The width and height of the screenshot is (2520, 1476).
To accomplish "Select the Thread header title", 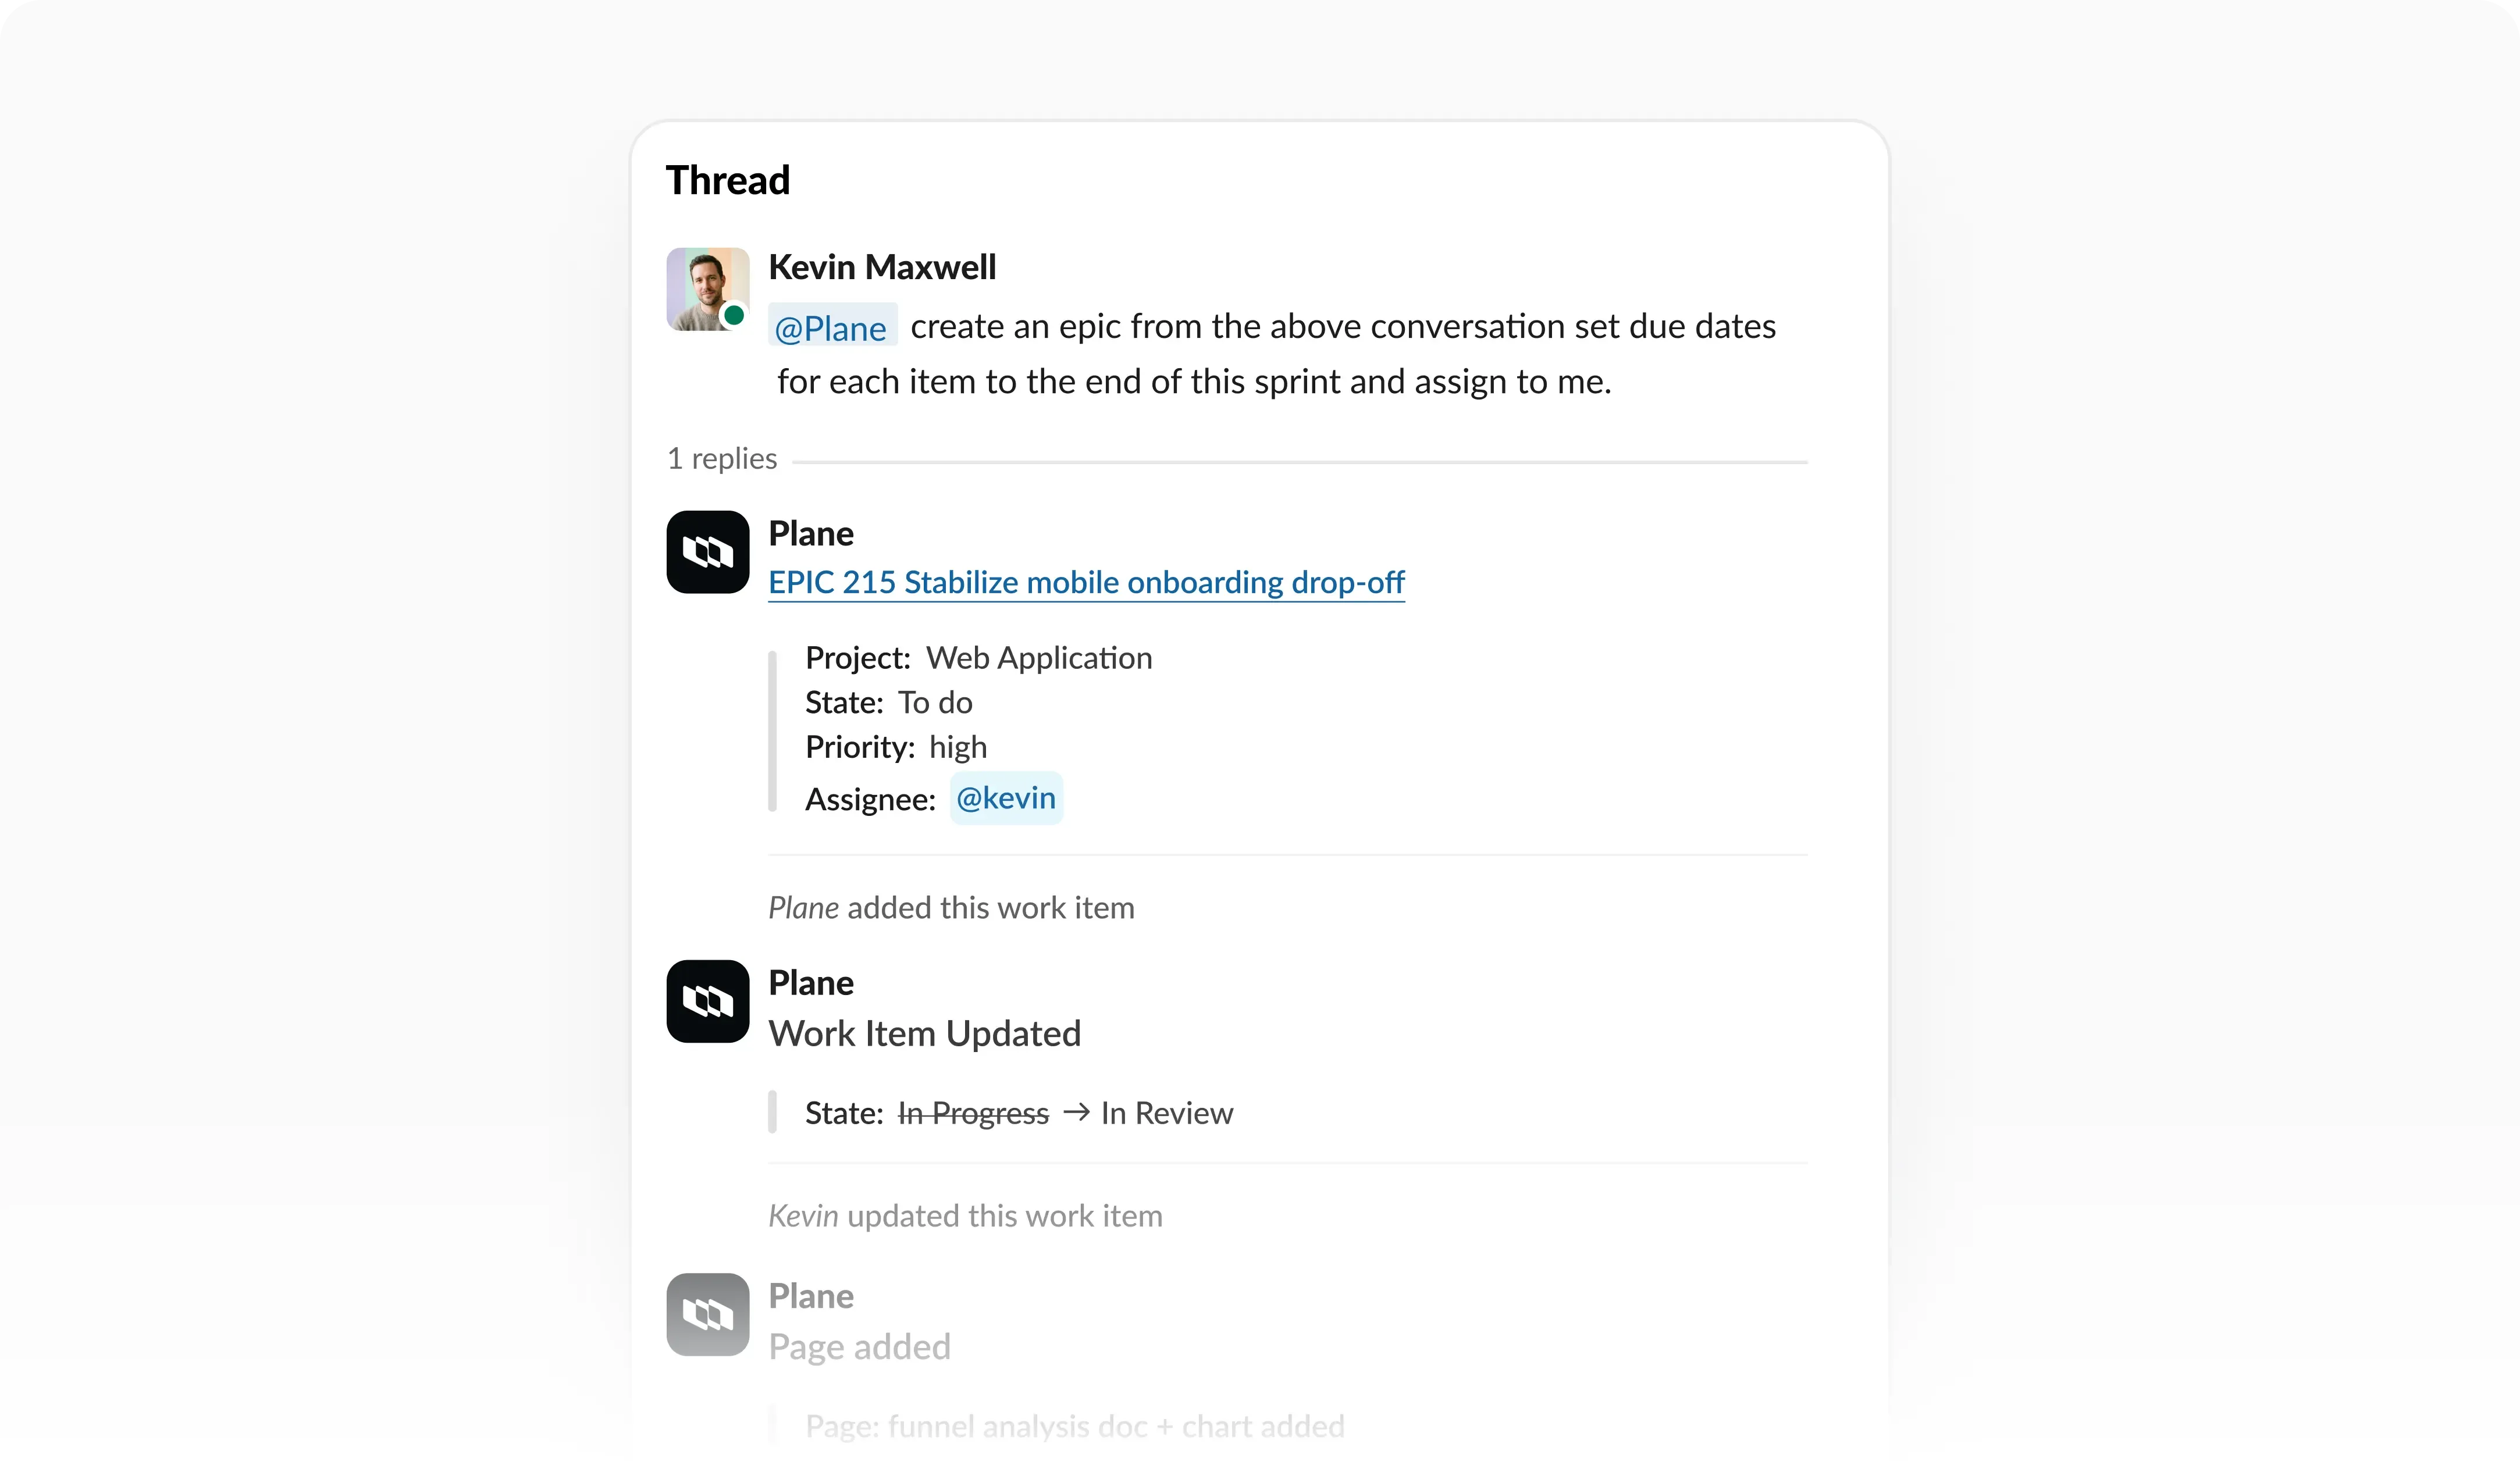I will click(727, 180).
